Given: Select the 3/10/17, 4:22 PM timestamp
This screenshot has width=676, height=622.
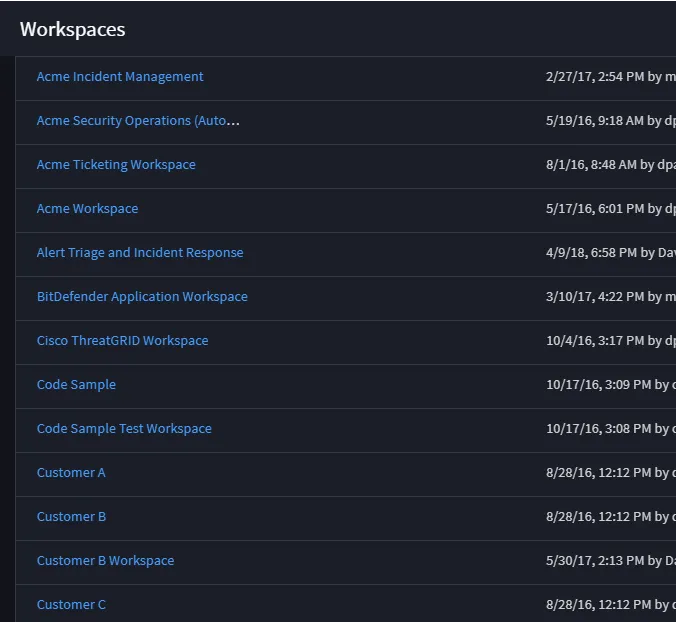Looking at the screenshot, I should (x=595, y=297).
